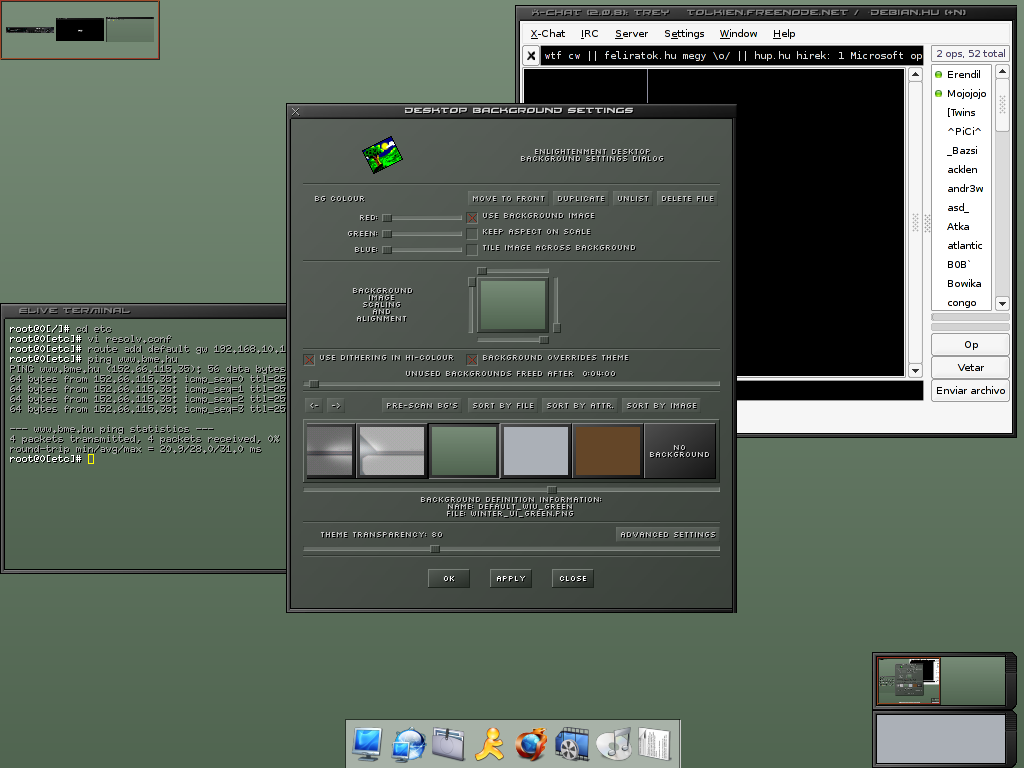The width and height of the screenshot is (1024, 768).
Task: Enable Tile Image Across Background checkbox
Action: click(x=472, y=249)
